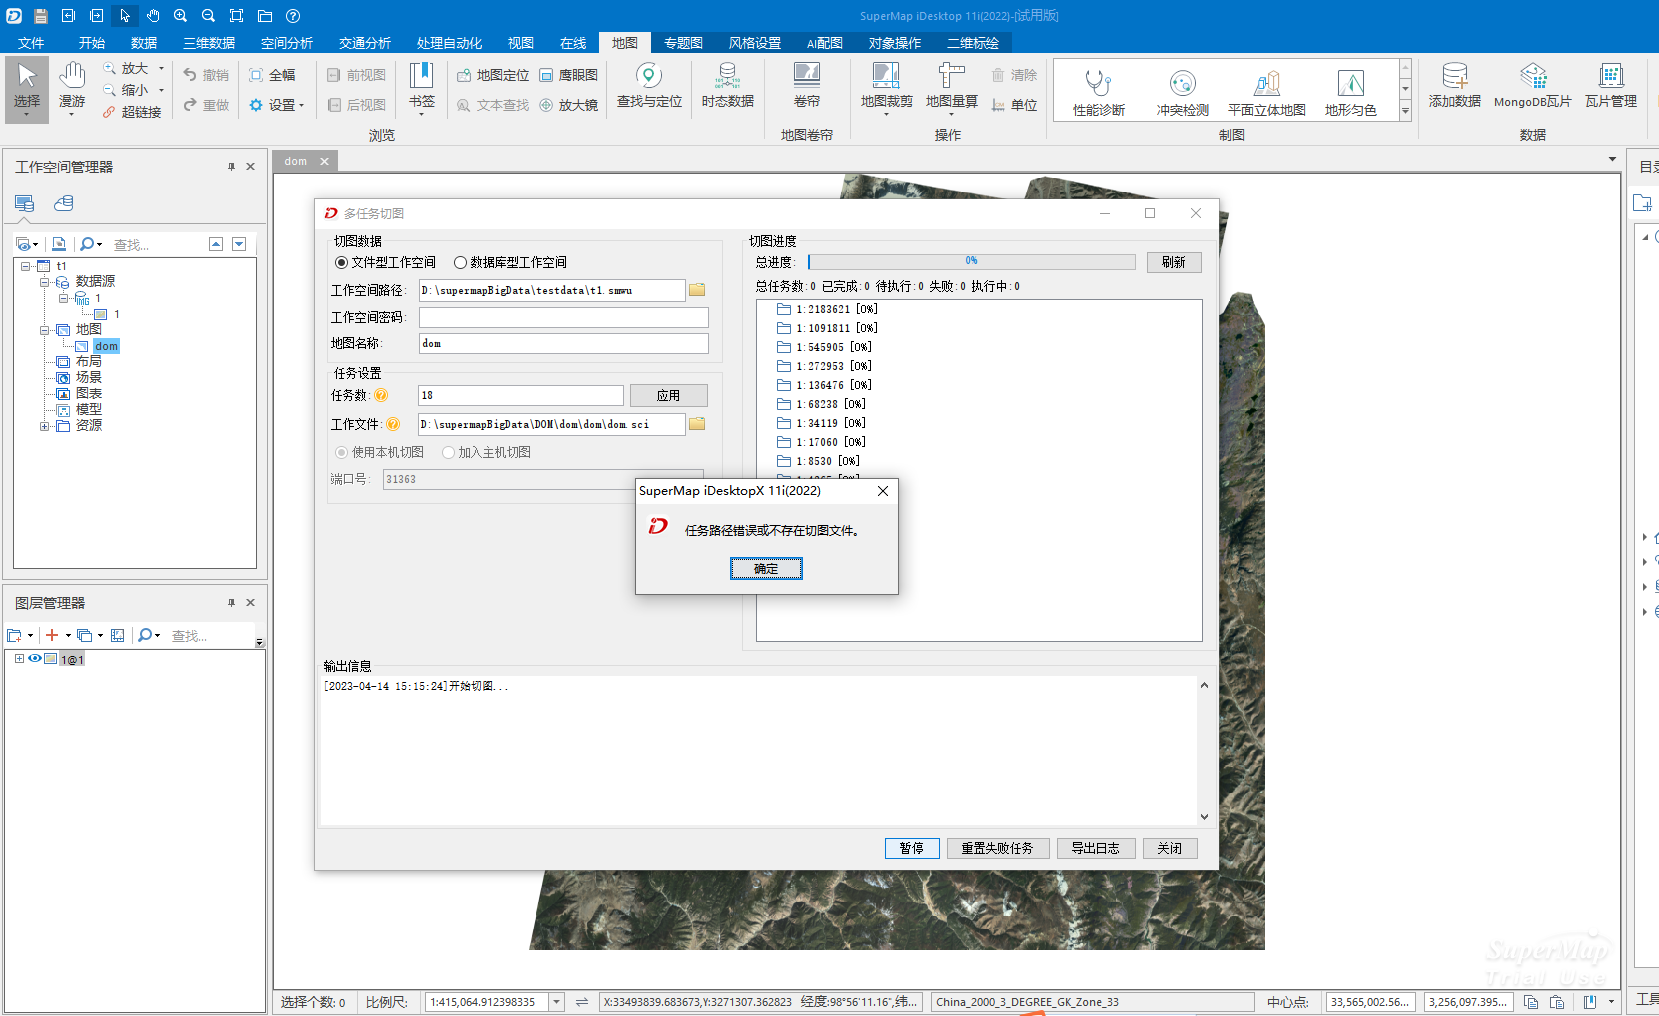Select 数据库型工作空间 radio option
This screenshot has width=1659, height=1016.
point(510,262)
